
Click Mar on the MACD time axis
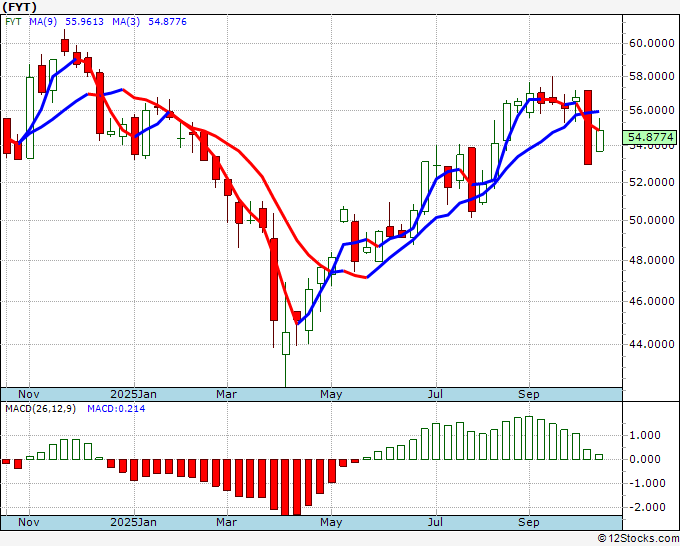[227, 522]
